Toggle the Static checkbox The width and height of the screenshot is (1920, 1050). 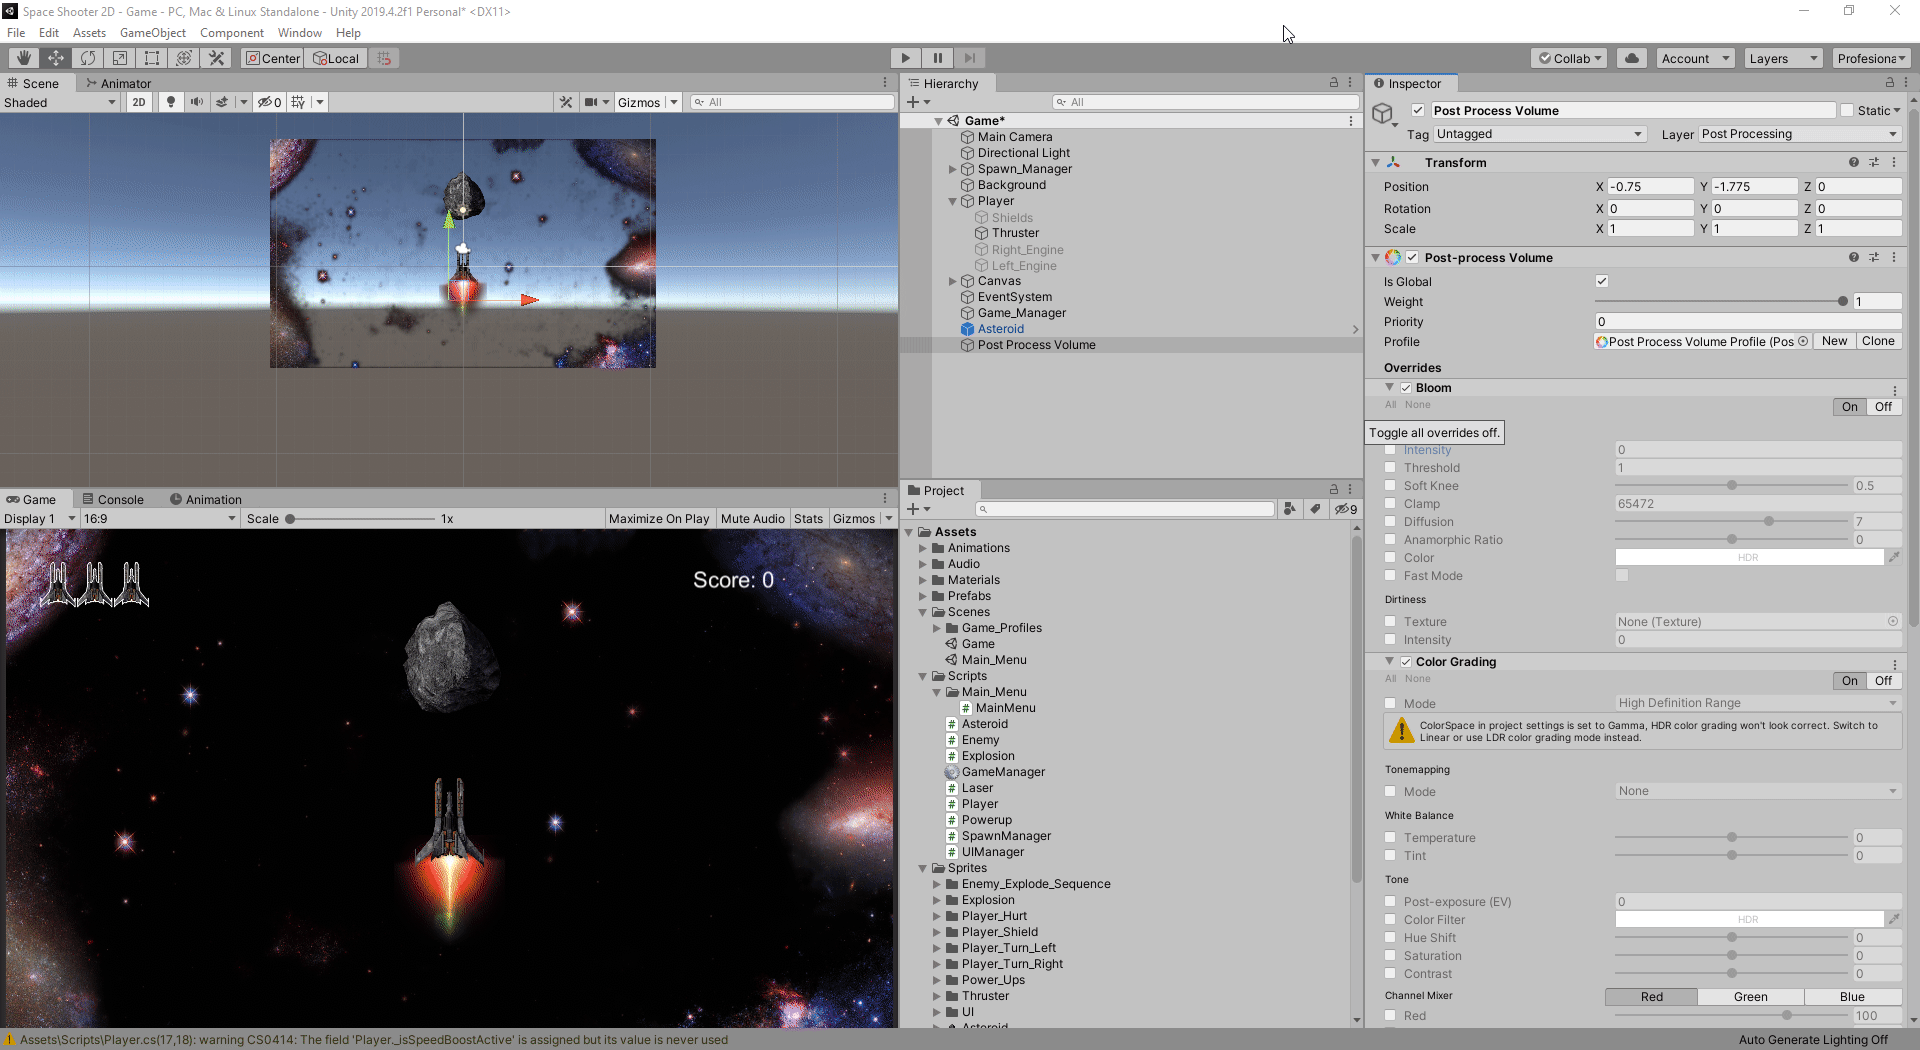coord(1847,110)
